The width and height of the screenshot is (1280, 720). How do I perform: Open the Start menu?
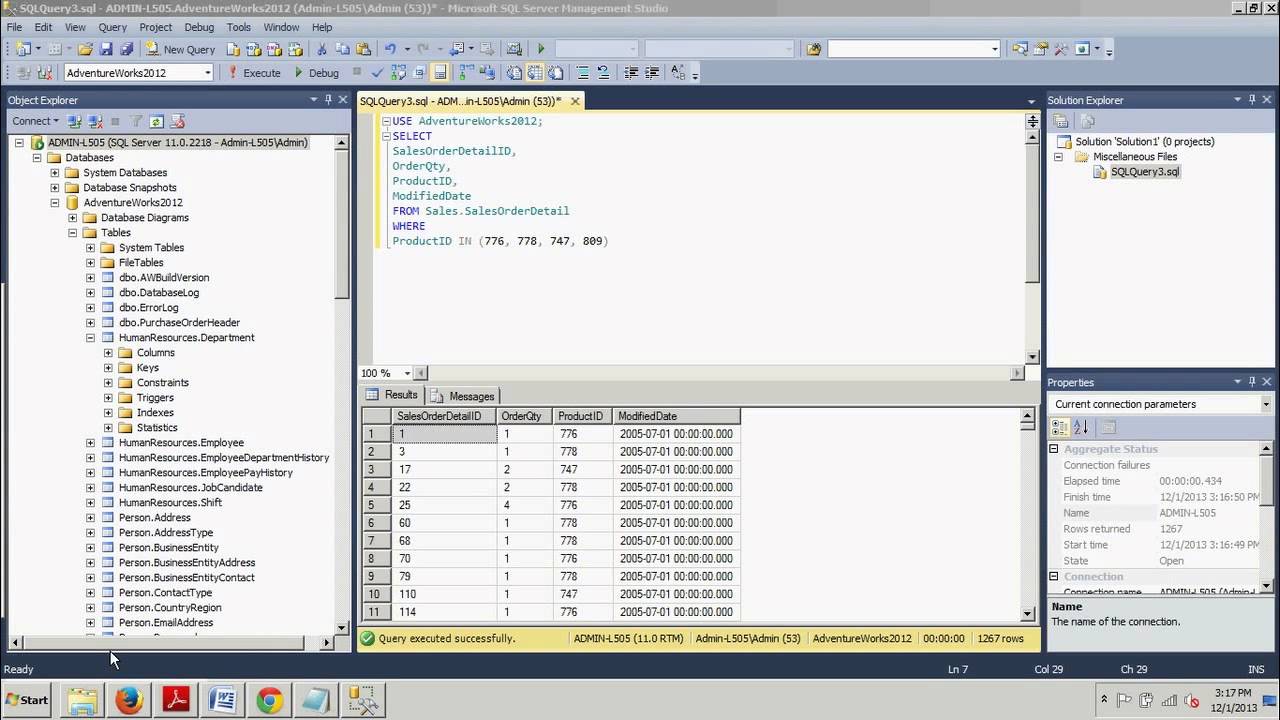pos(27,700)
